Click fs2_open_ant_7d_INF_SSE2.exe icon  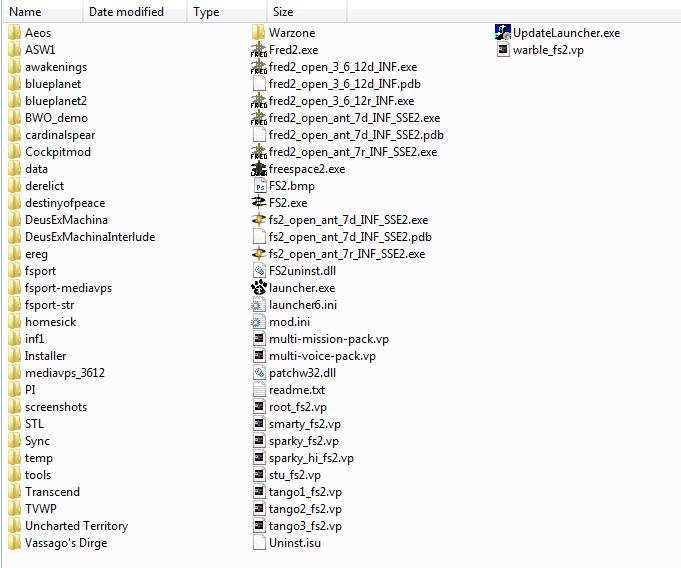click(259, 219)
